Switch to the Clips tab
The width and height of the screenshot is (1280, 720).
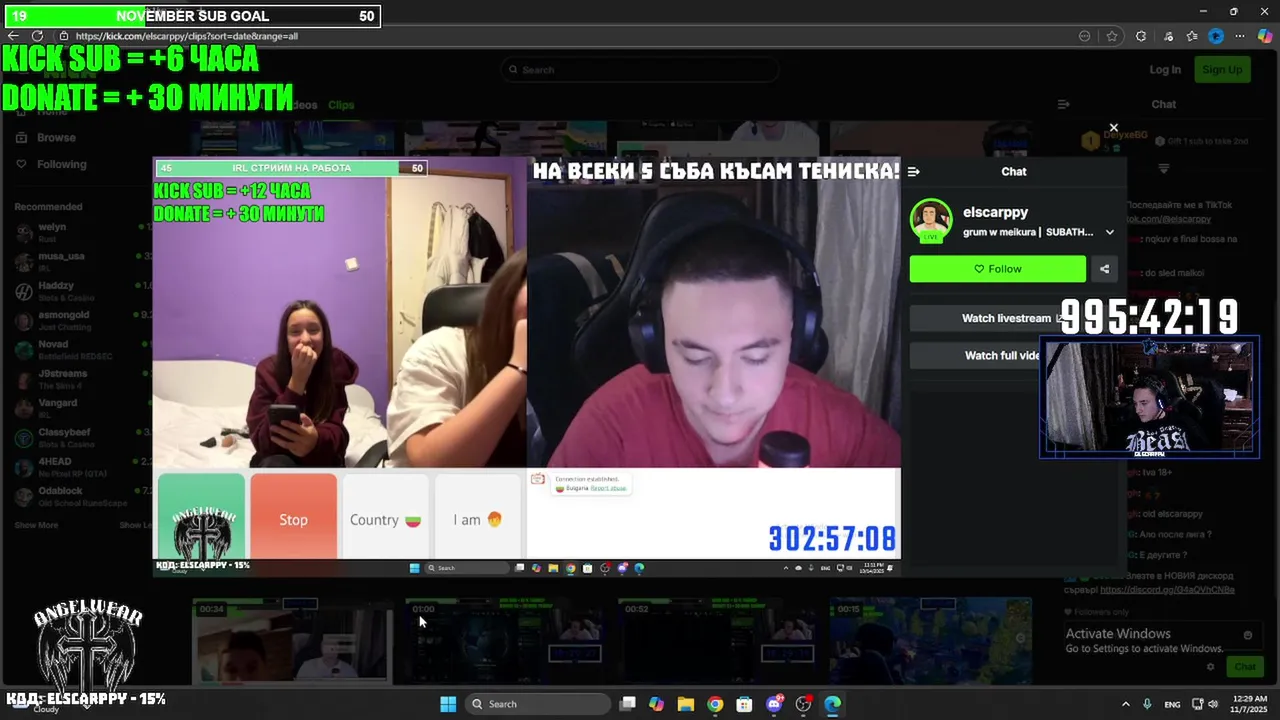341,105
